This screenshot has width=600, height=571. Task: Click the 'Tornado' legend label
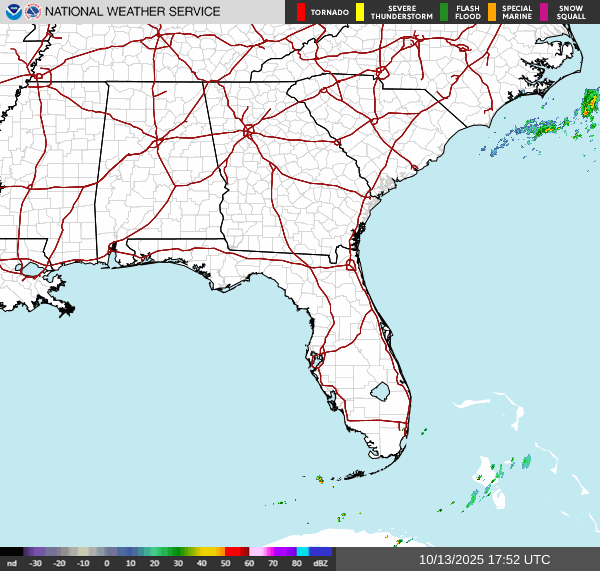click(x=329, y=13)
